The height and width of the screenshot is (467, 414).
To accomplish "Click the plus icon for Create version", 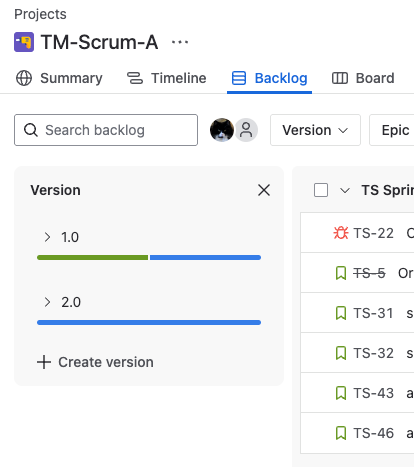I will 44,362.
